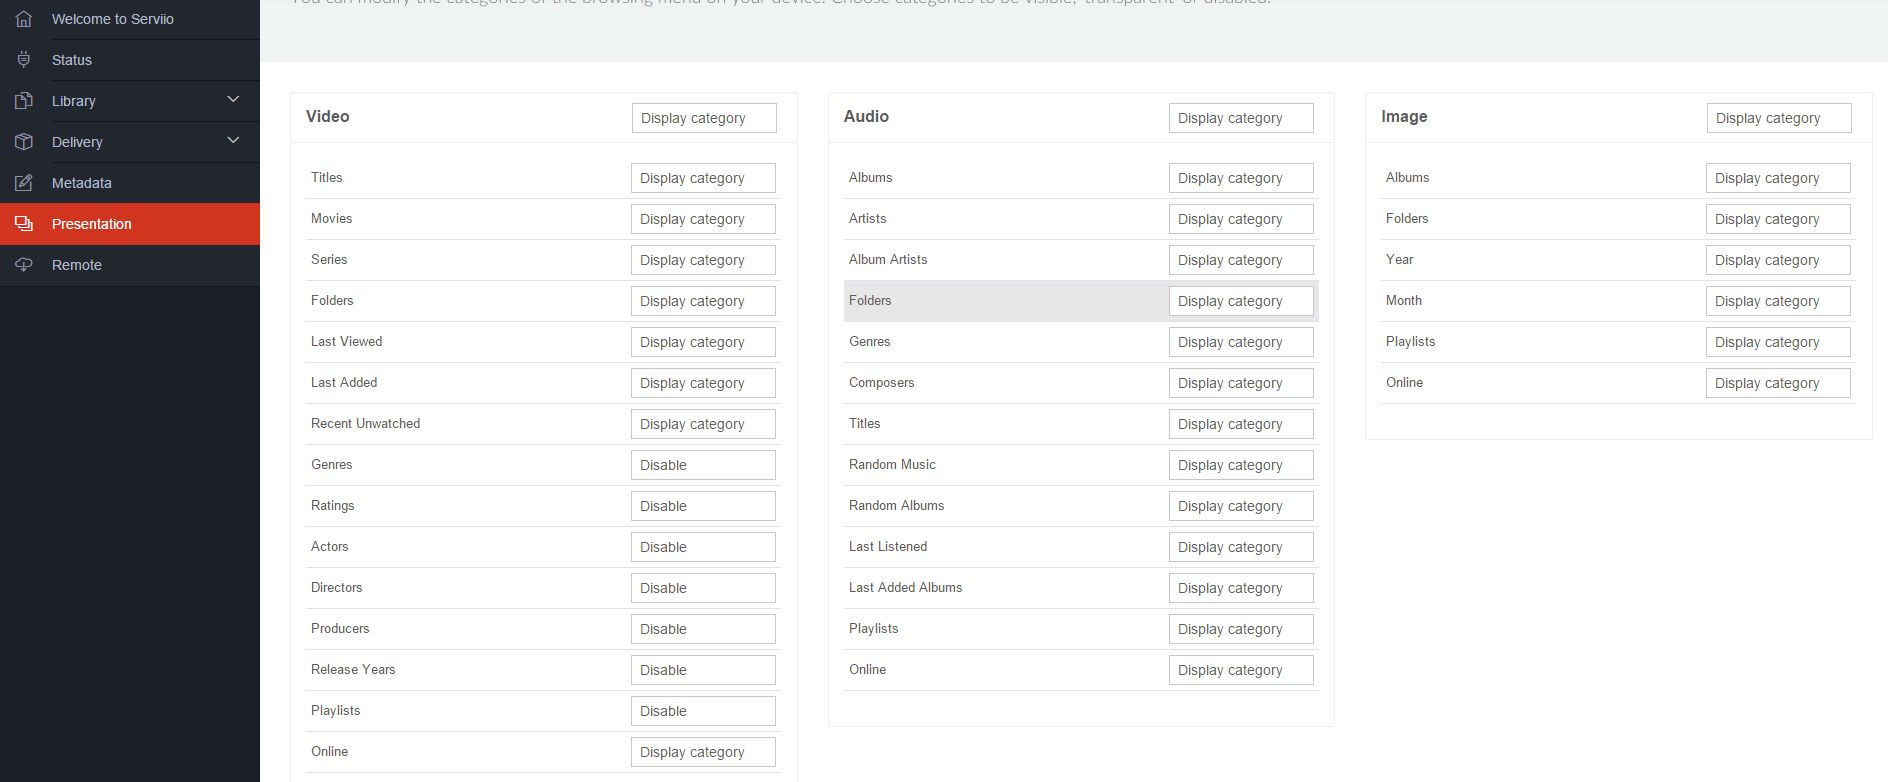
Task: Go to the Metadata section
Action: coord(82,183)
